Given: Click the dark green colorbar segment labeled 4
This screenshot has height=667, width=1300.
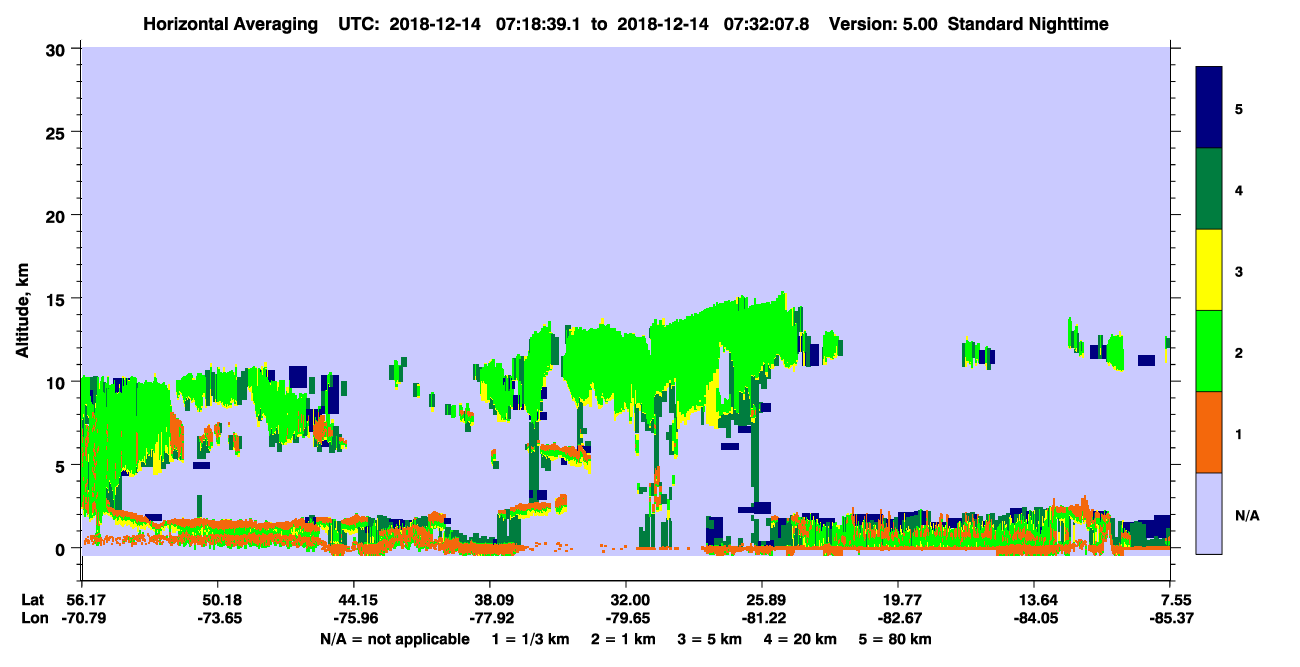Looking at the screenshot, I should click(1209, 189).
